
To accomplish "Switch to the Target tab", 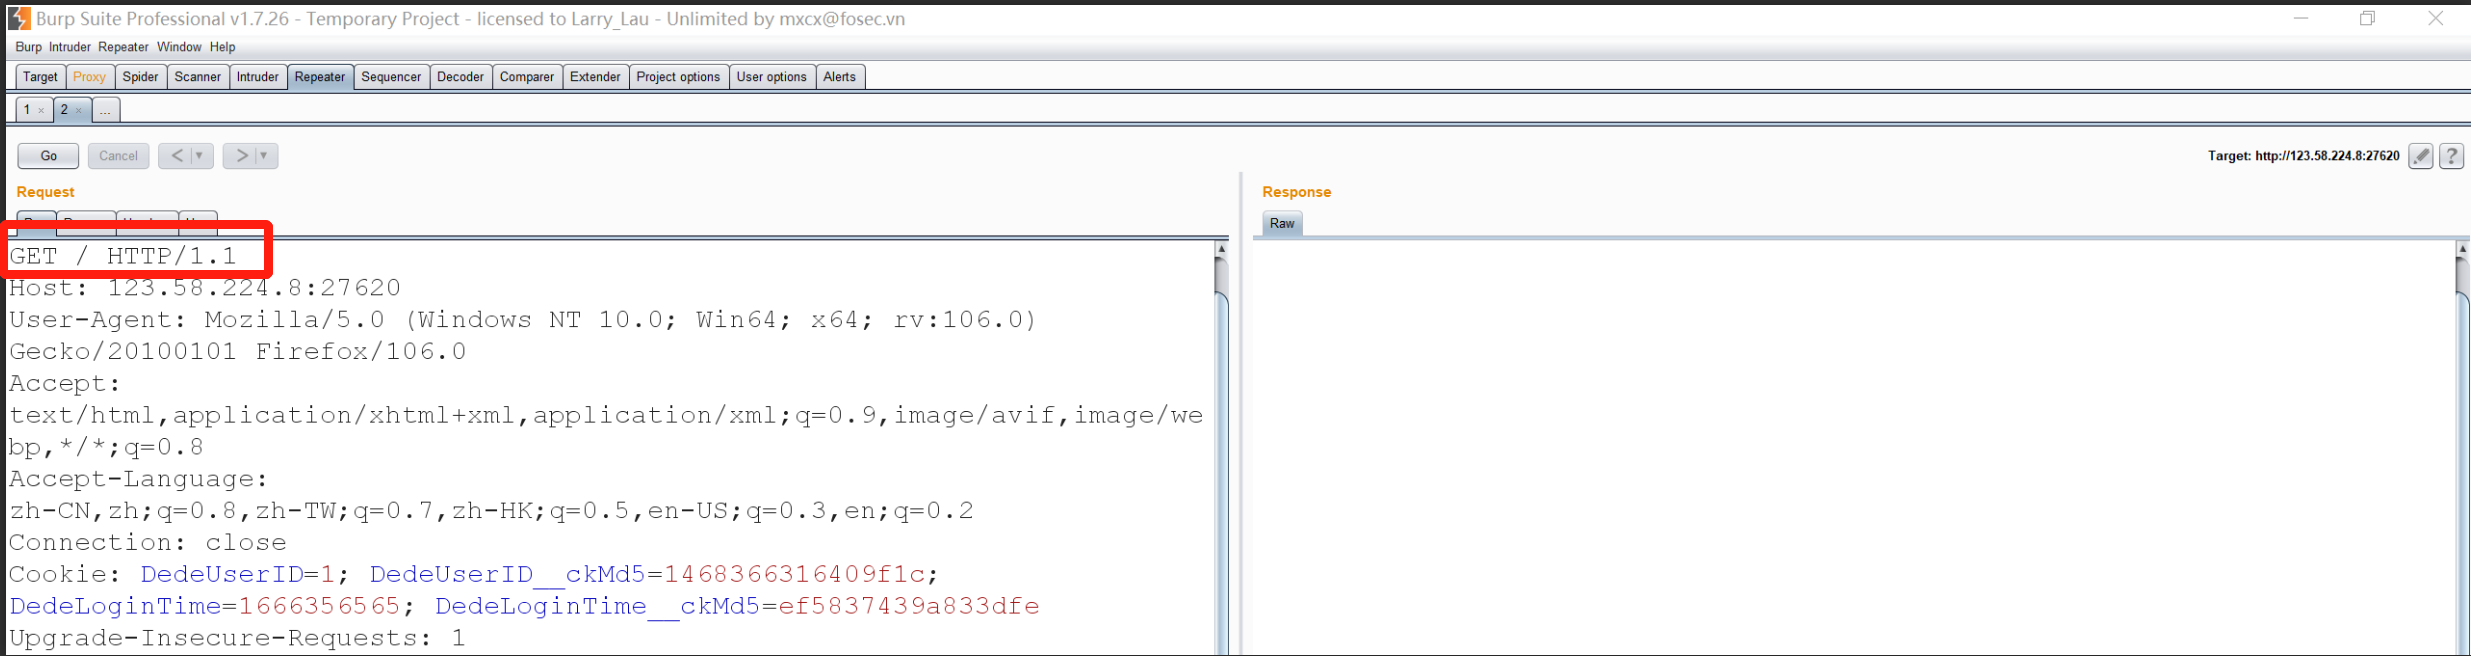I will point(40,77).
